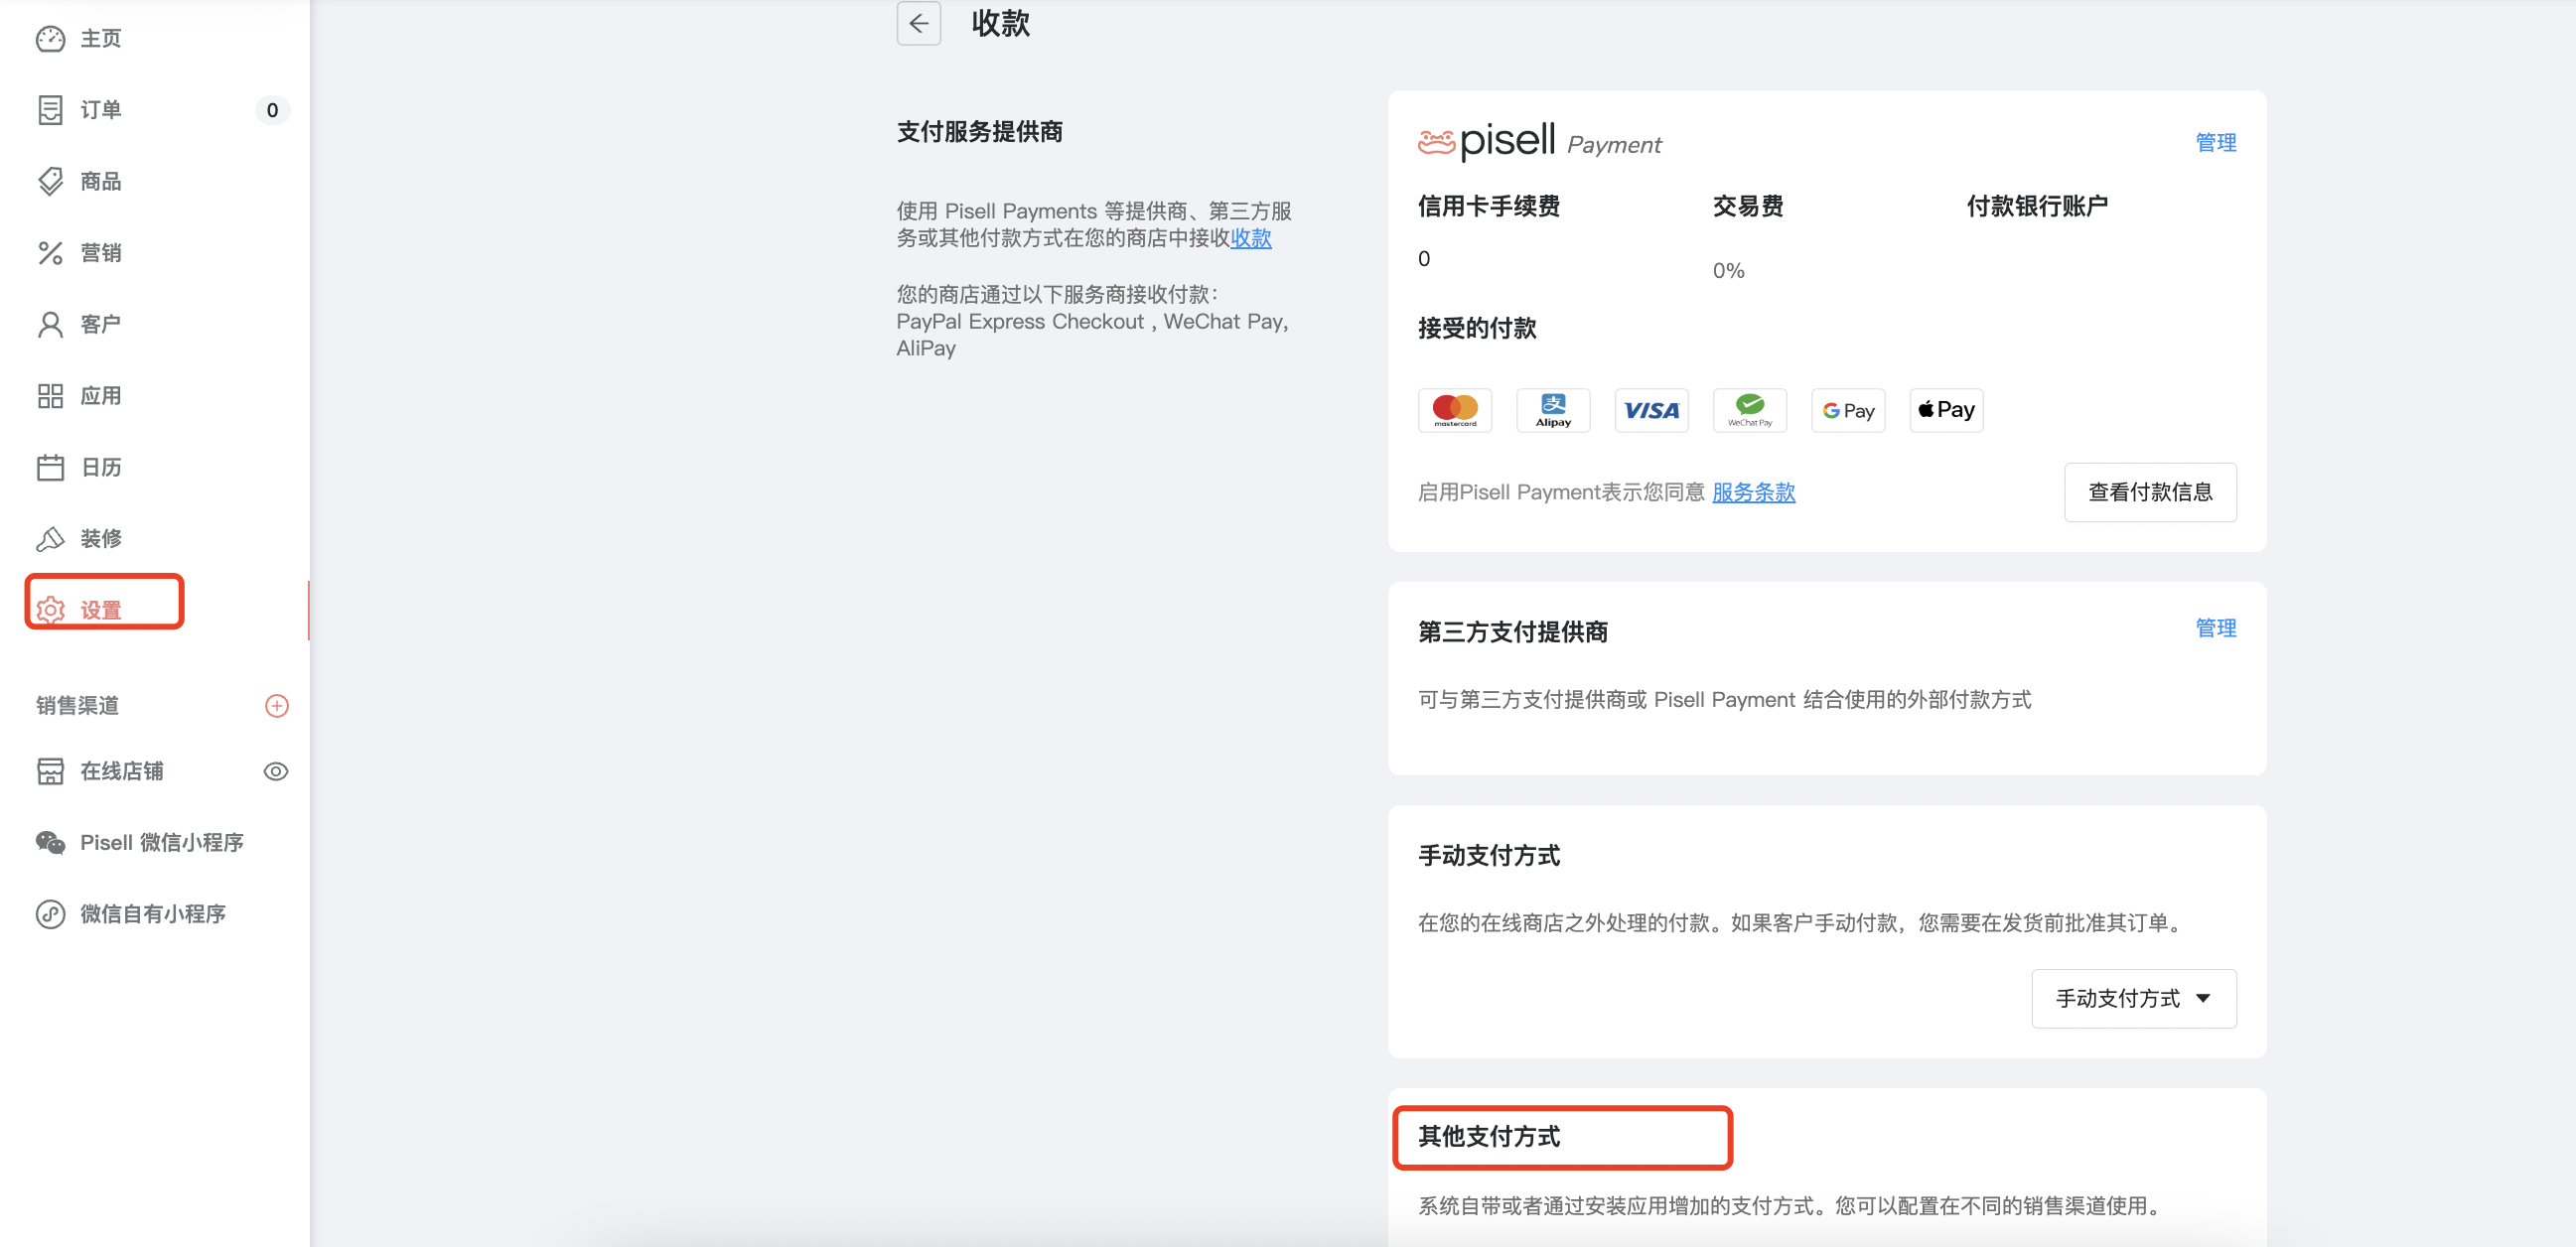Open the Pisell 微信小程序 WeChat icon
Image resolution: width=2576 pixels, height=1247 pixels.
[50, 843]
